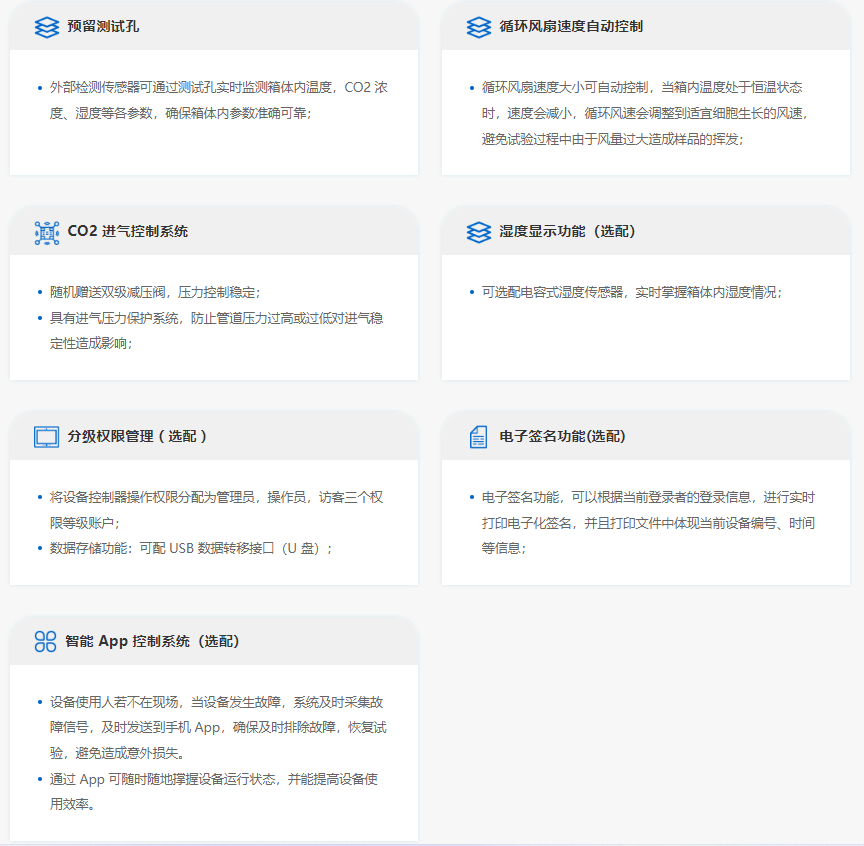Viewport: 864px width, 846px height.
Task: Select the CO2 进气控制系统 chip icon
Action: click(46, 232)
